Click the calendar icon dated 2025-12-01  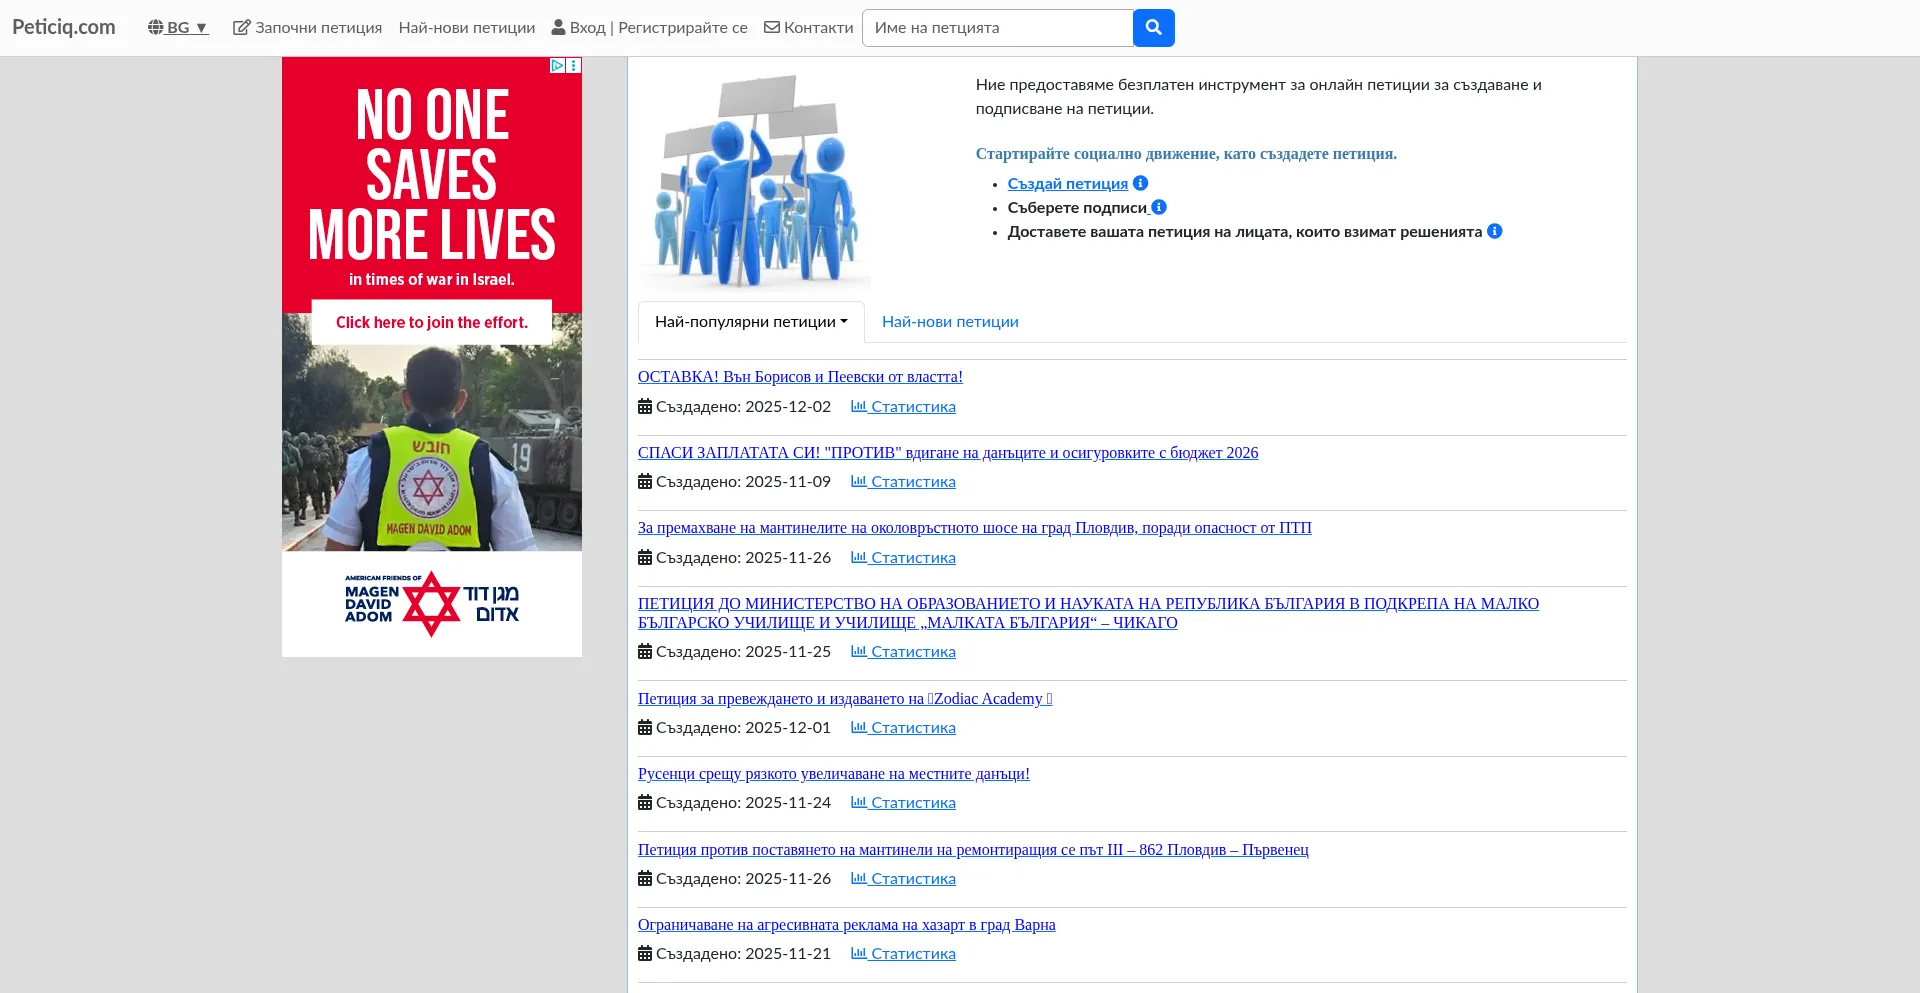tap(645, 728)
